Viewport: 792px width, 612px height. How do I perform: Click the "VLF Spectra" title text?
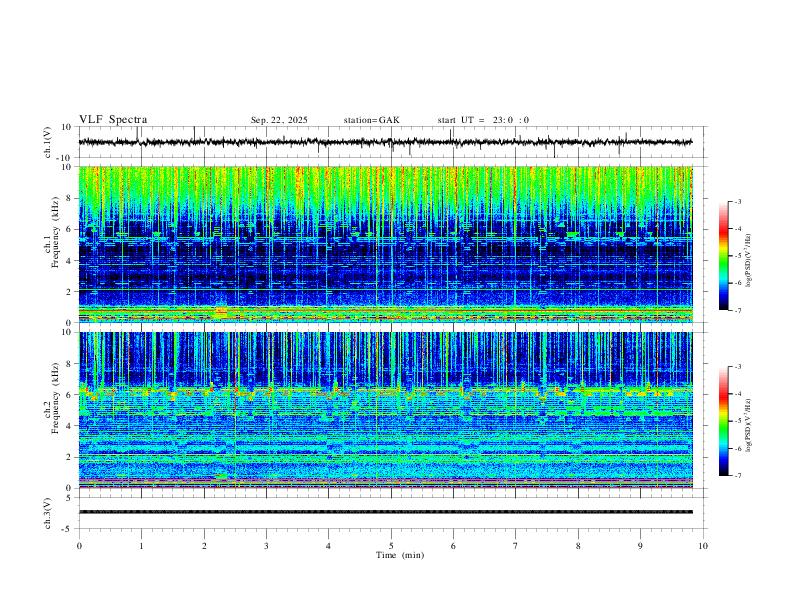(113, 120)
